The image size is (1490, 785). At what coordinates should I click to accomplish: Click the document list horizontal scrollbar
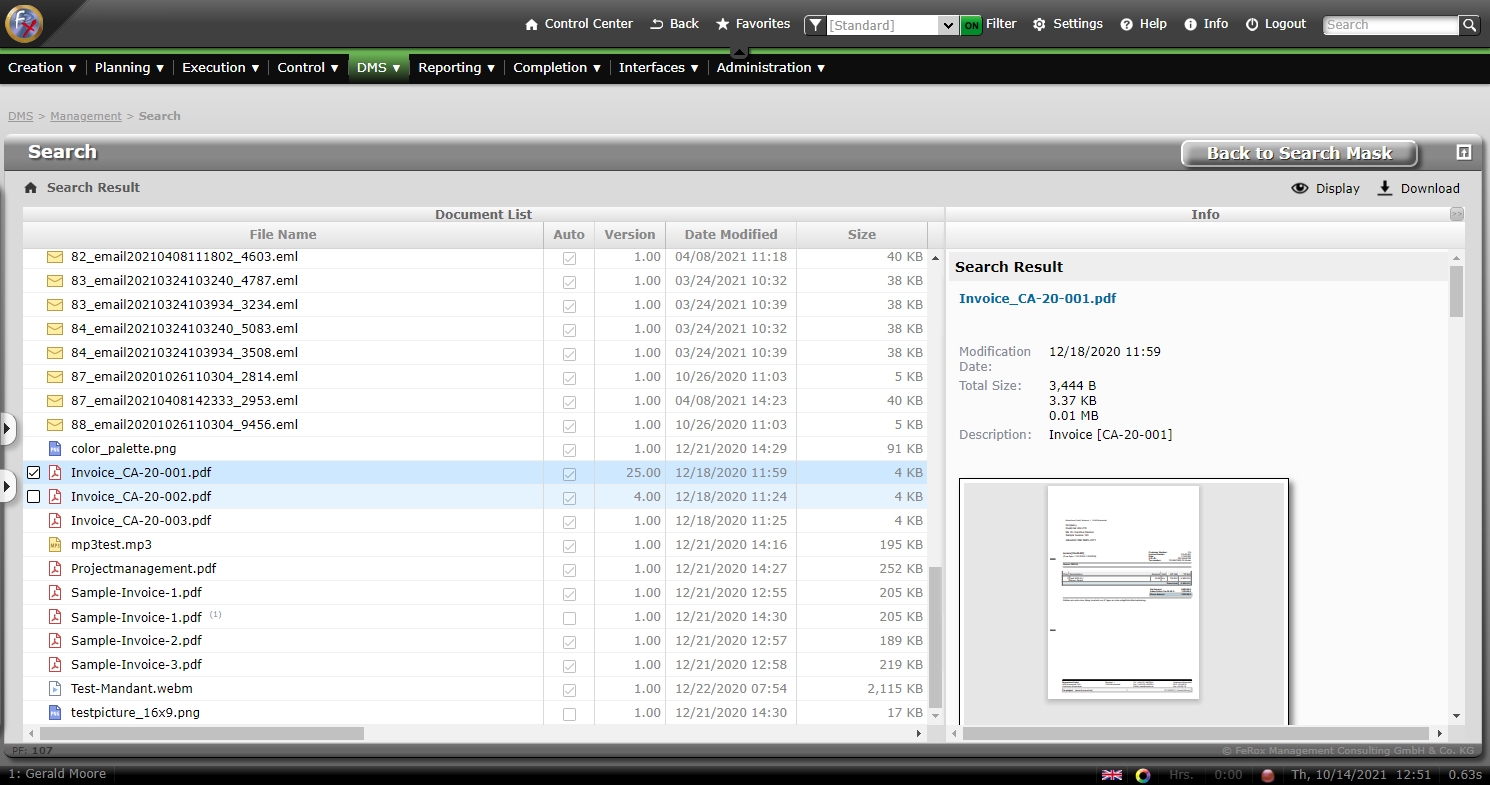(202, 734)
